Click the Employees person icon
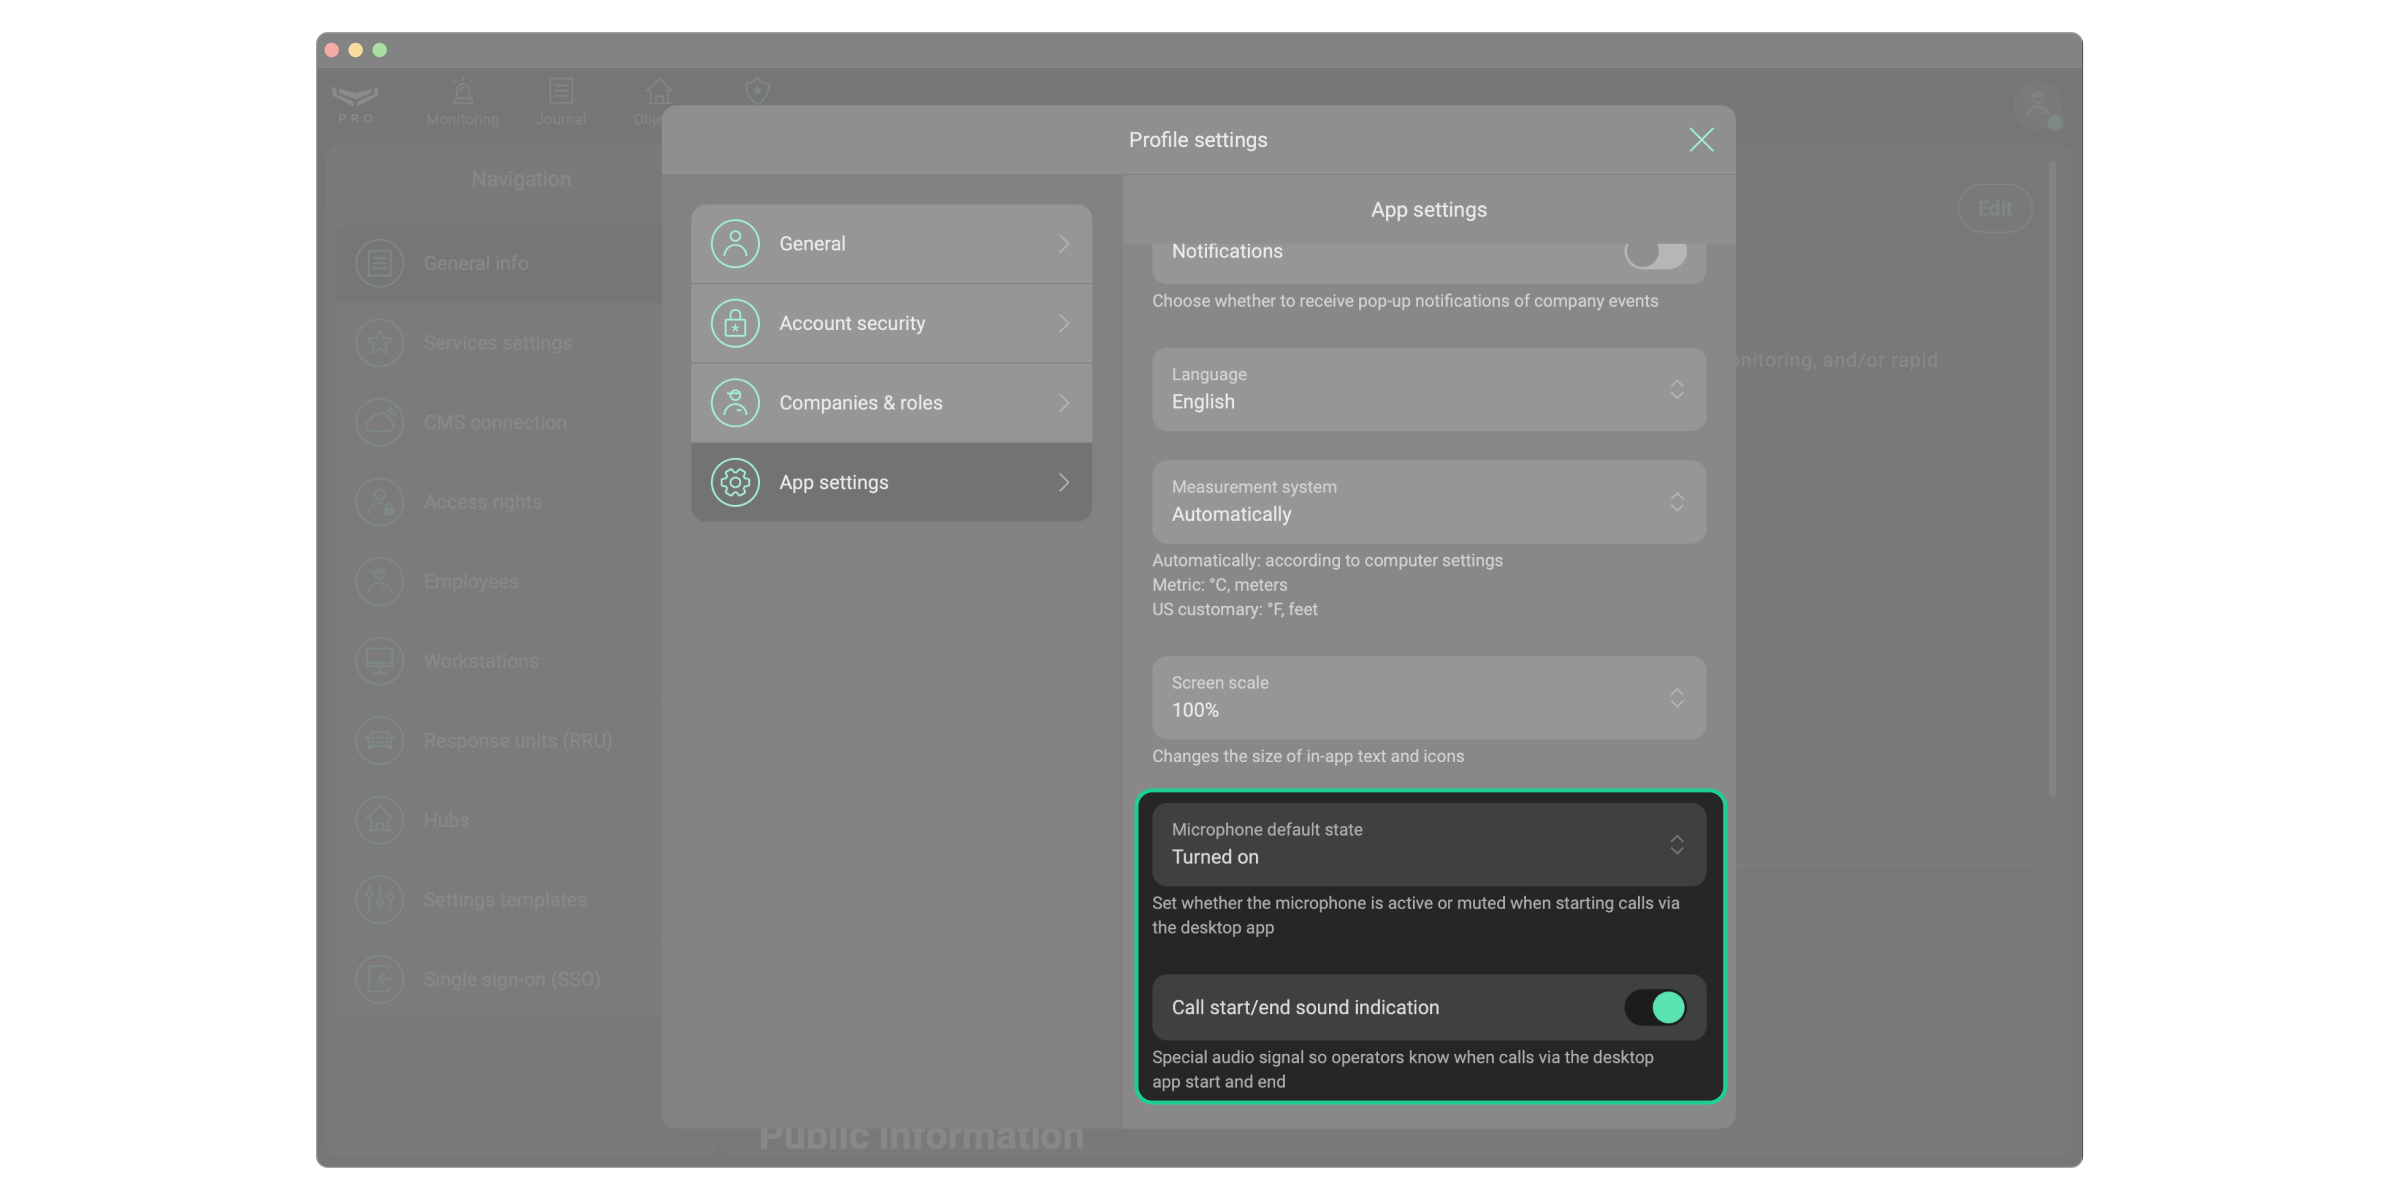This screenshot has width=2400, height=1200. pos(380,581)
